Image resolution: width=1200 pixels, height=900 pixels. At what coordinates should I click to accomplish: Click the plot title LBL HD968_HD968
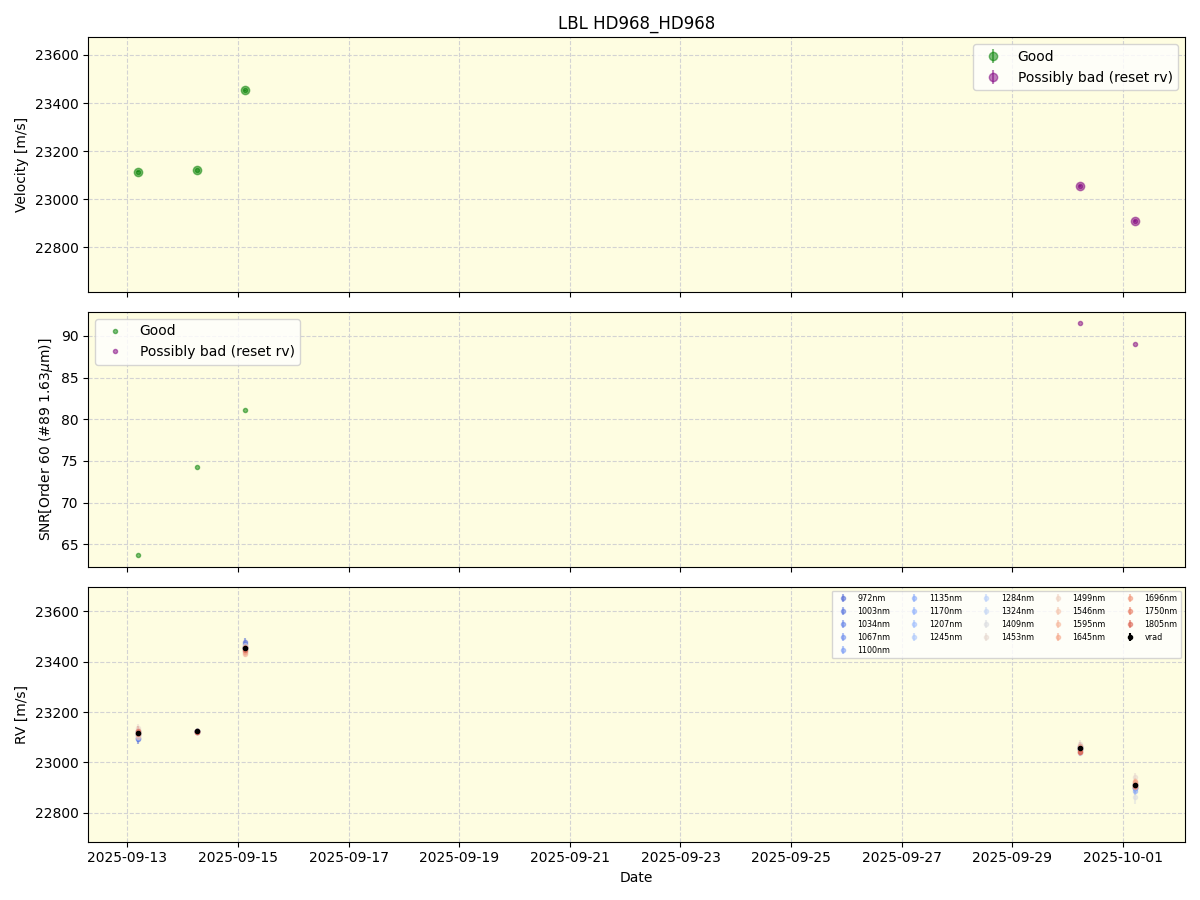(x=636, y=23)
